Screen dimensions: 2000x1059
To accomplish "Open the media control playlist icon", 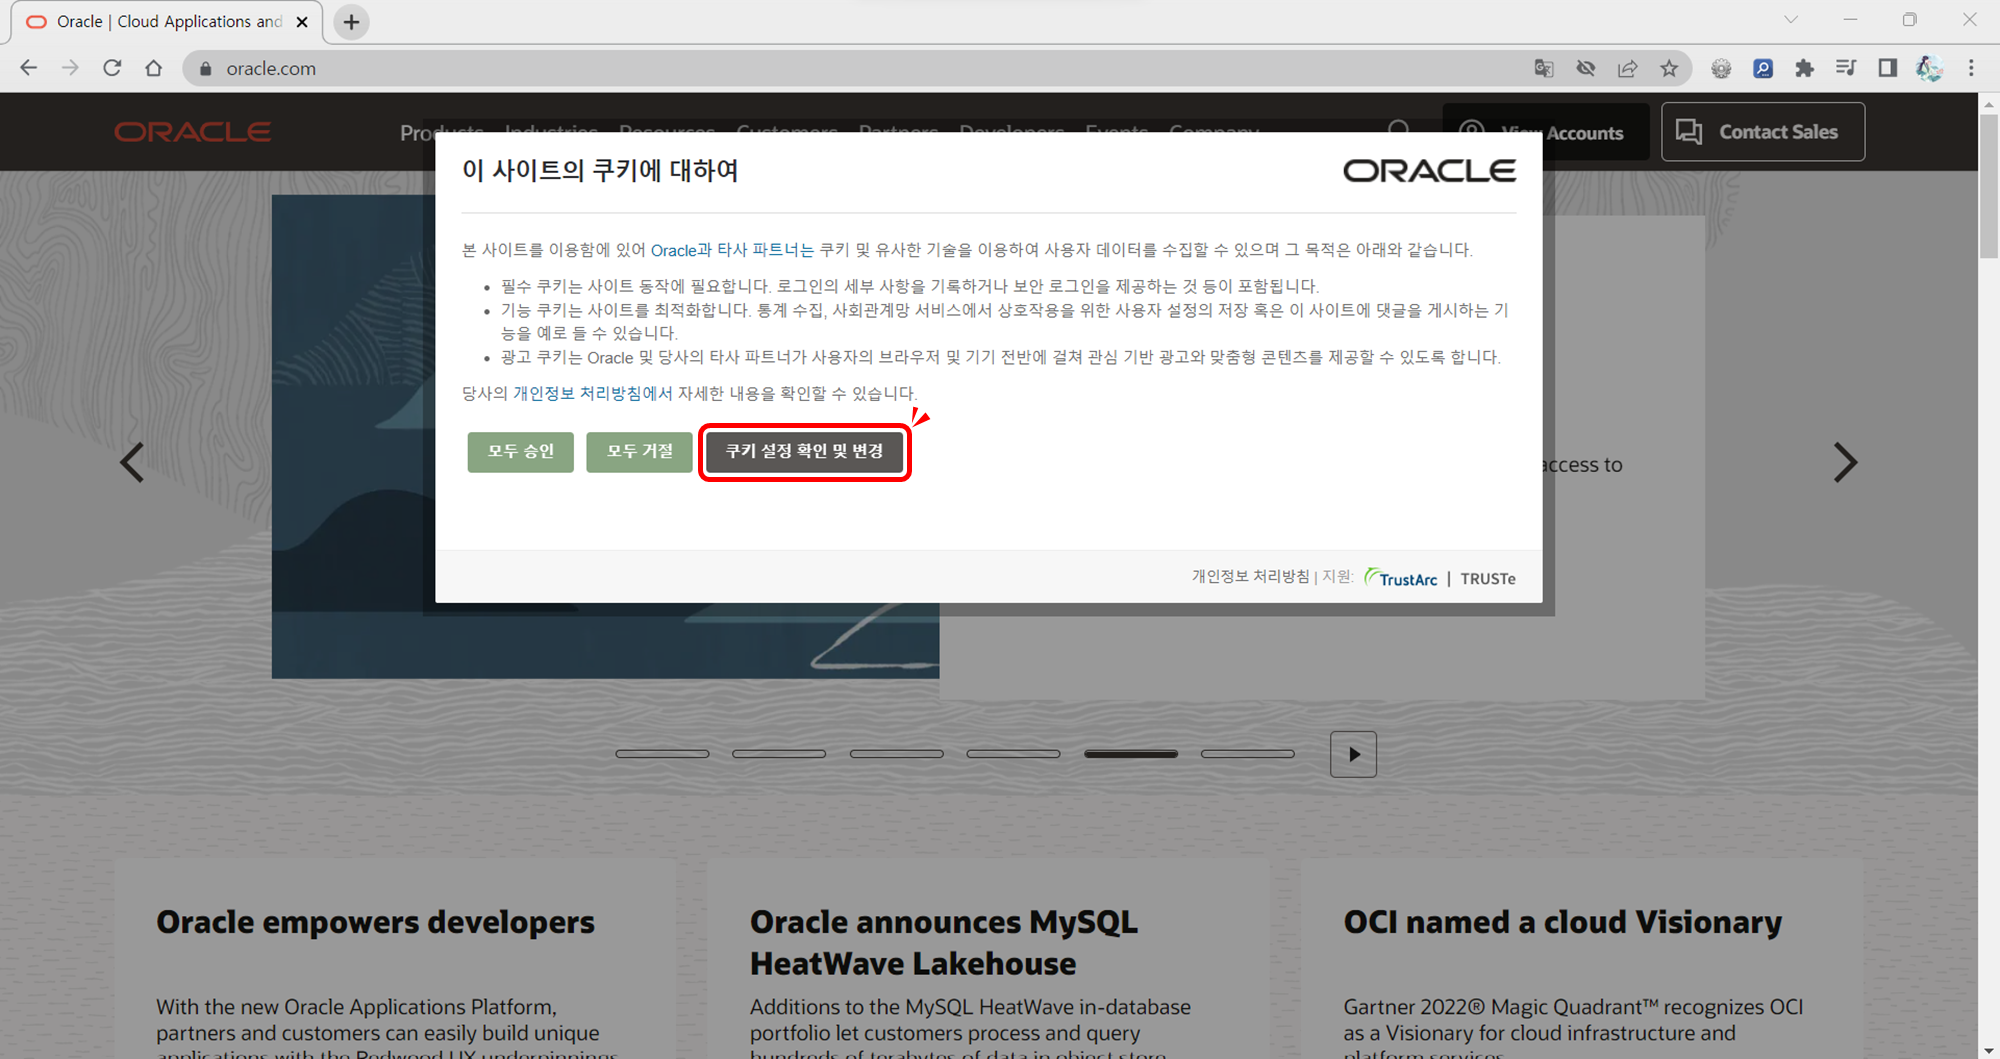I will point(1846,68).
